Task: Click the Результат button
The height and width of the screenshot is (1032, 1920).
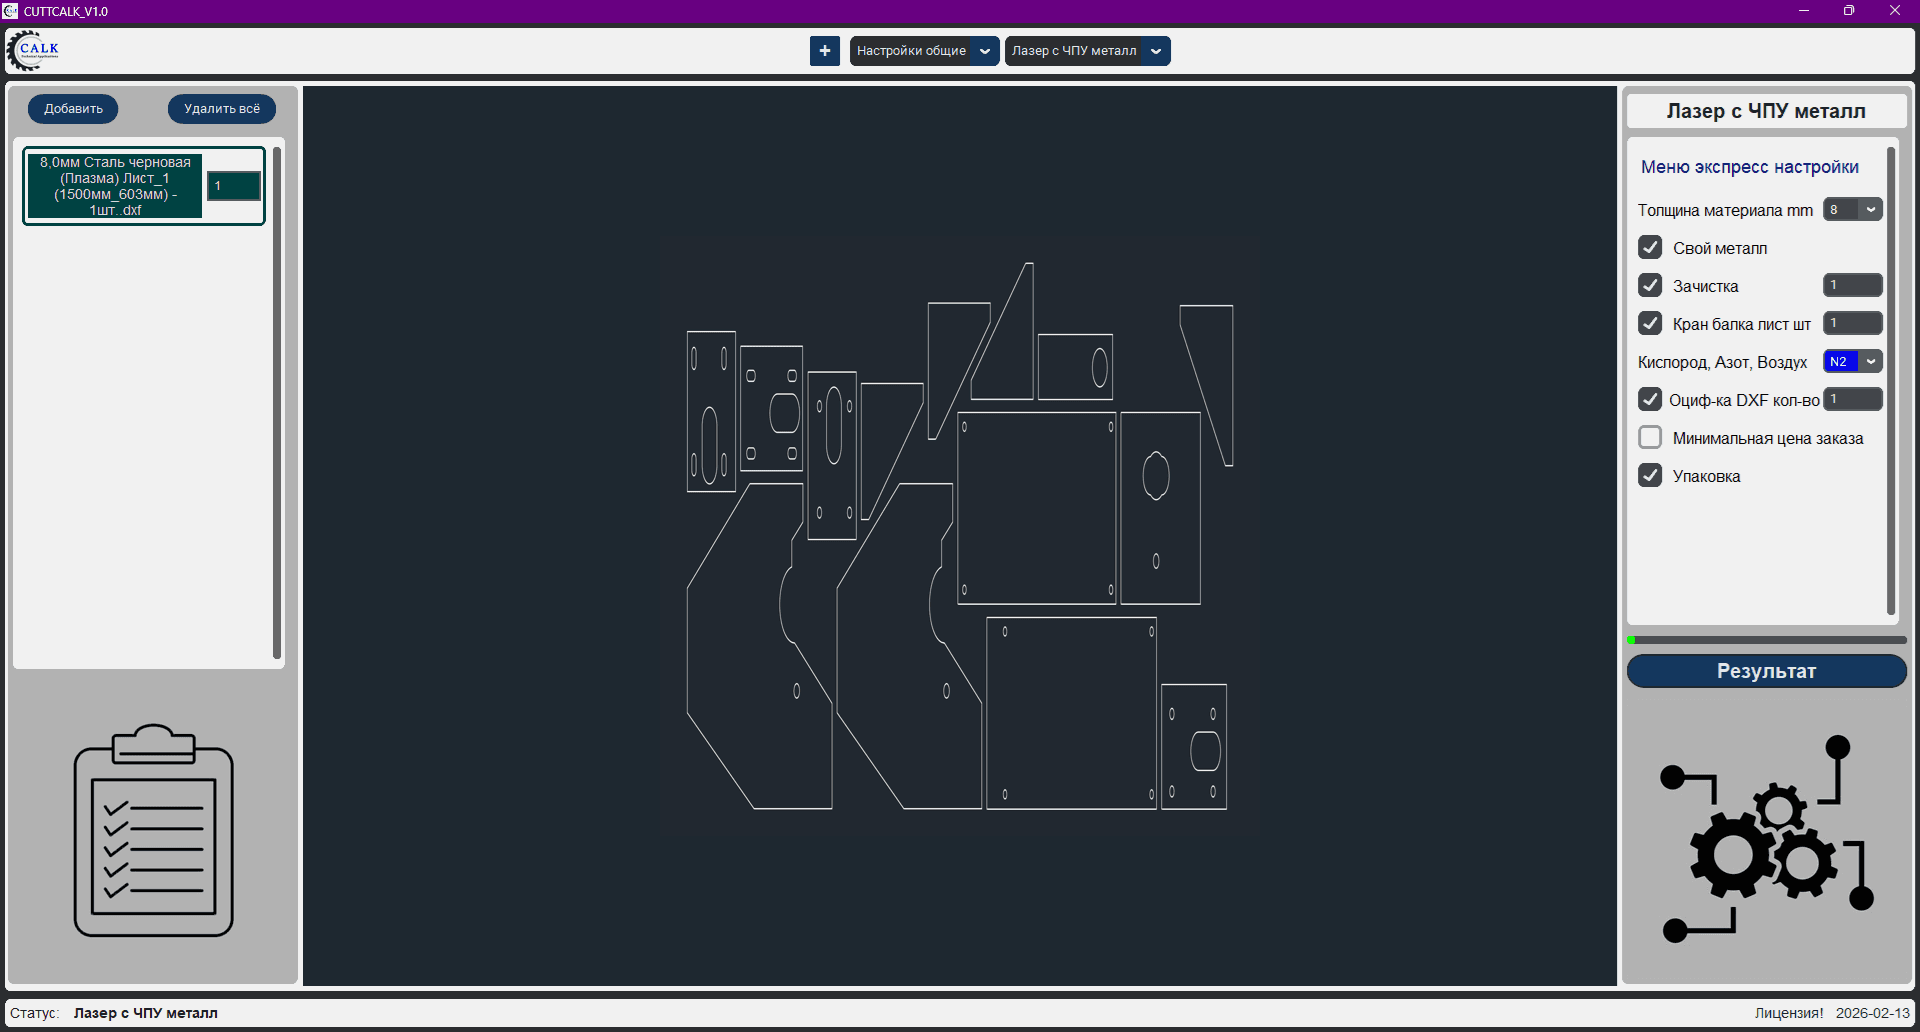Action: (1766, 671)
